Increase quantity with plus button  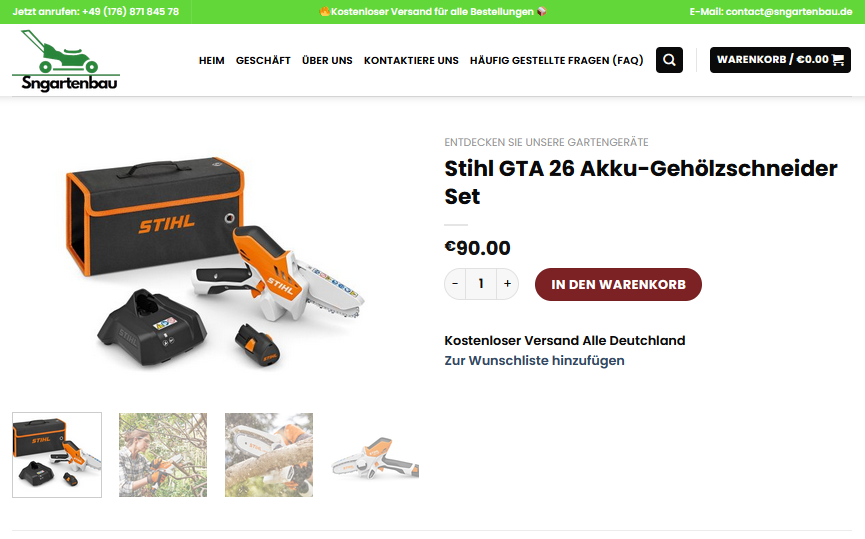click(x=508, y=284)
